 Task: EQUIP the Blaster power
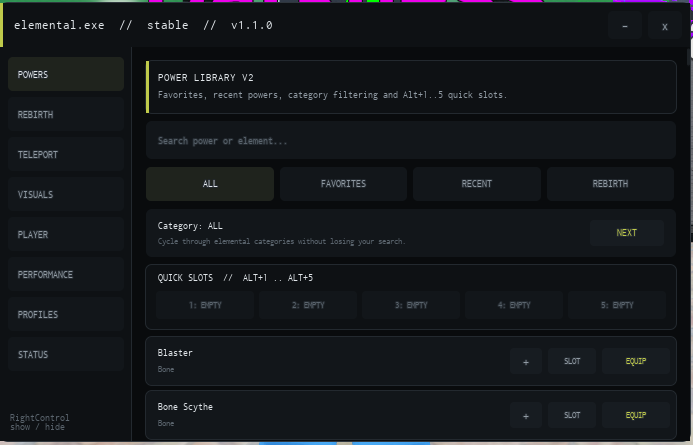click(x=636, y=361)
